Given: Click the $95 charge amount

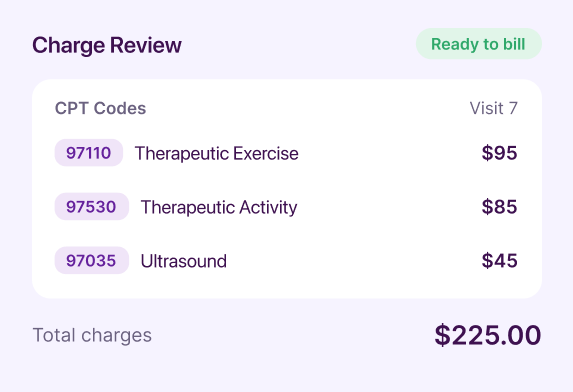Looking at the screenshot, I should click(499, 153).
